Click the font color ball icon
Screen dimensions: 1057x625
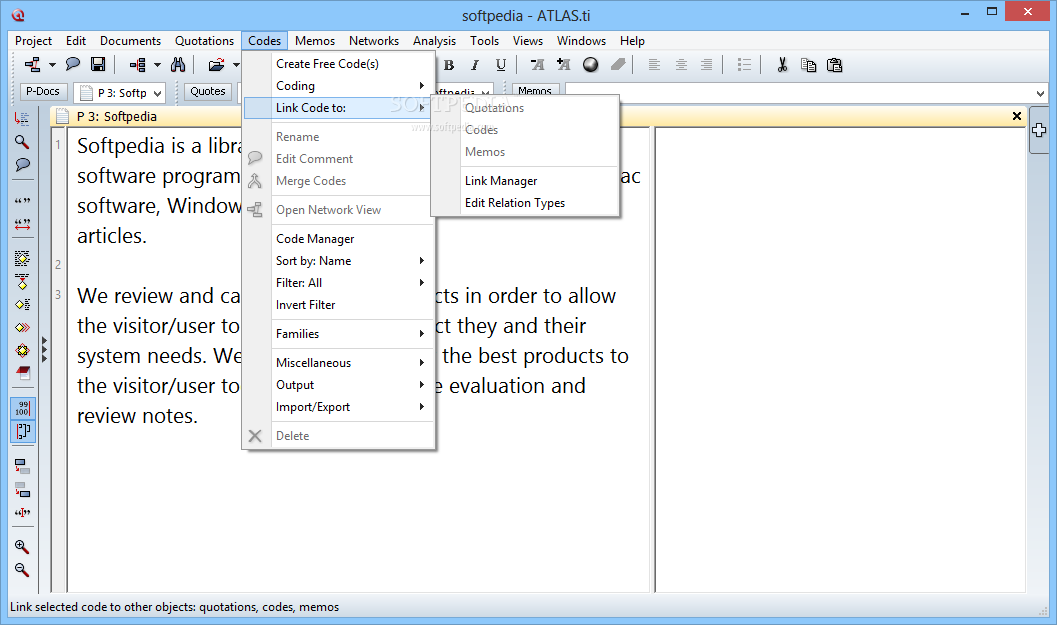pos(591,65)
